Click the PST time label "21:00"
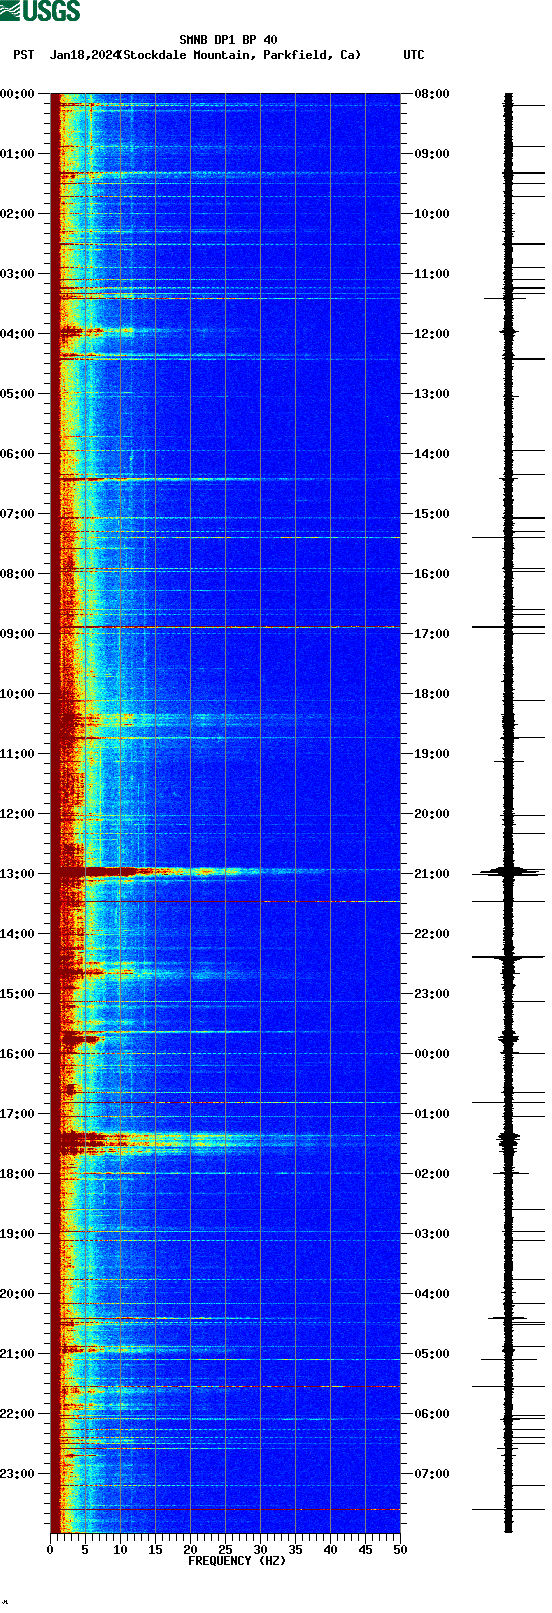This screenshot has width=552, height=1613. [x=18, y=1354]
